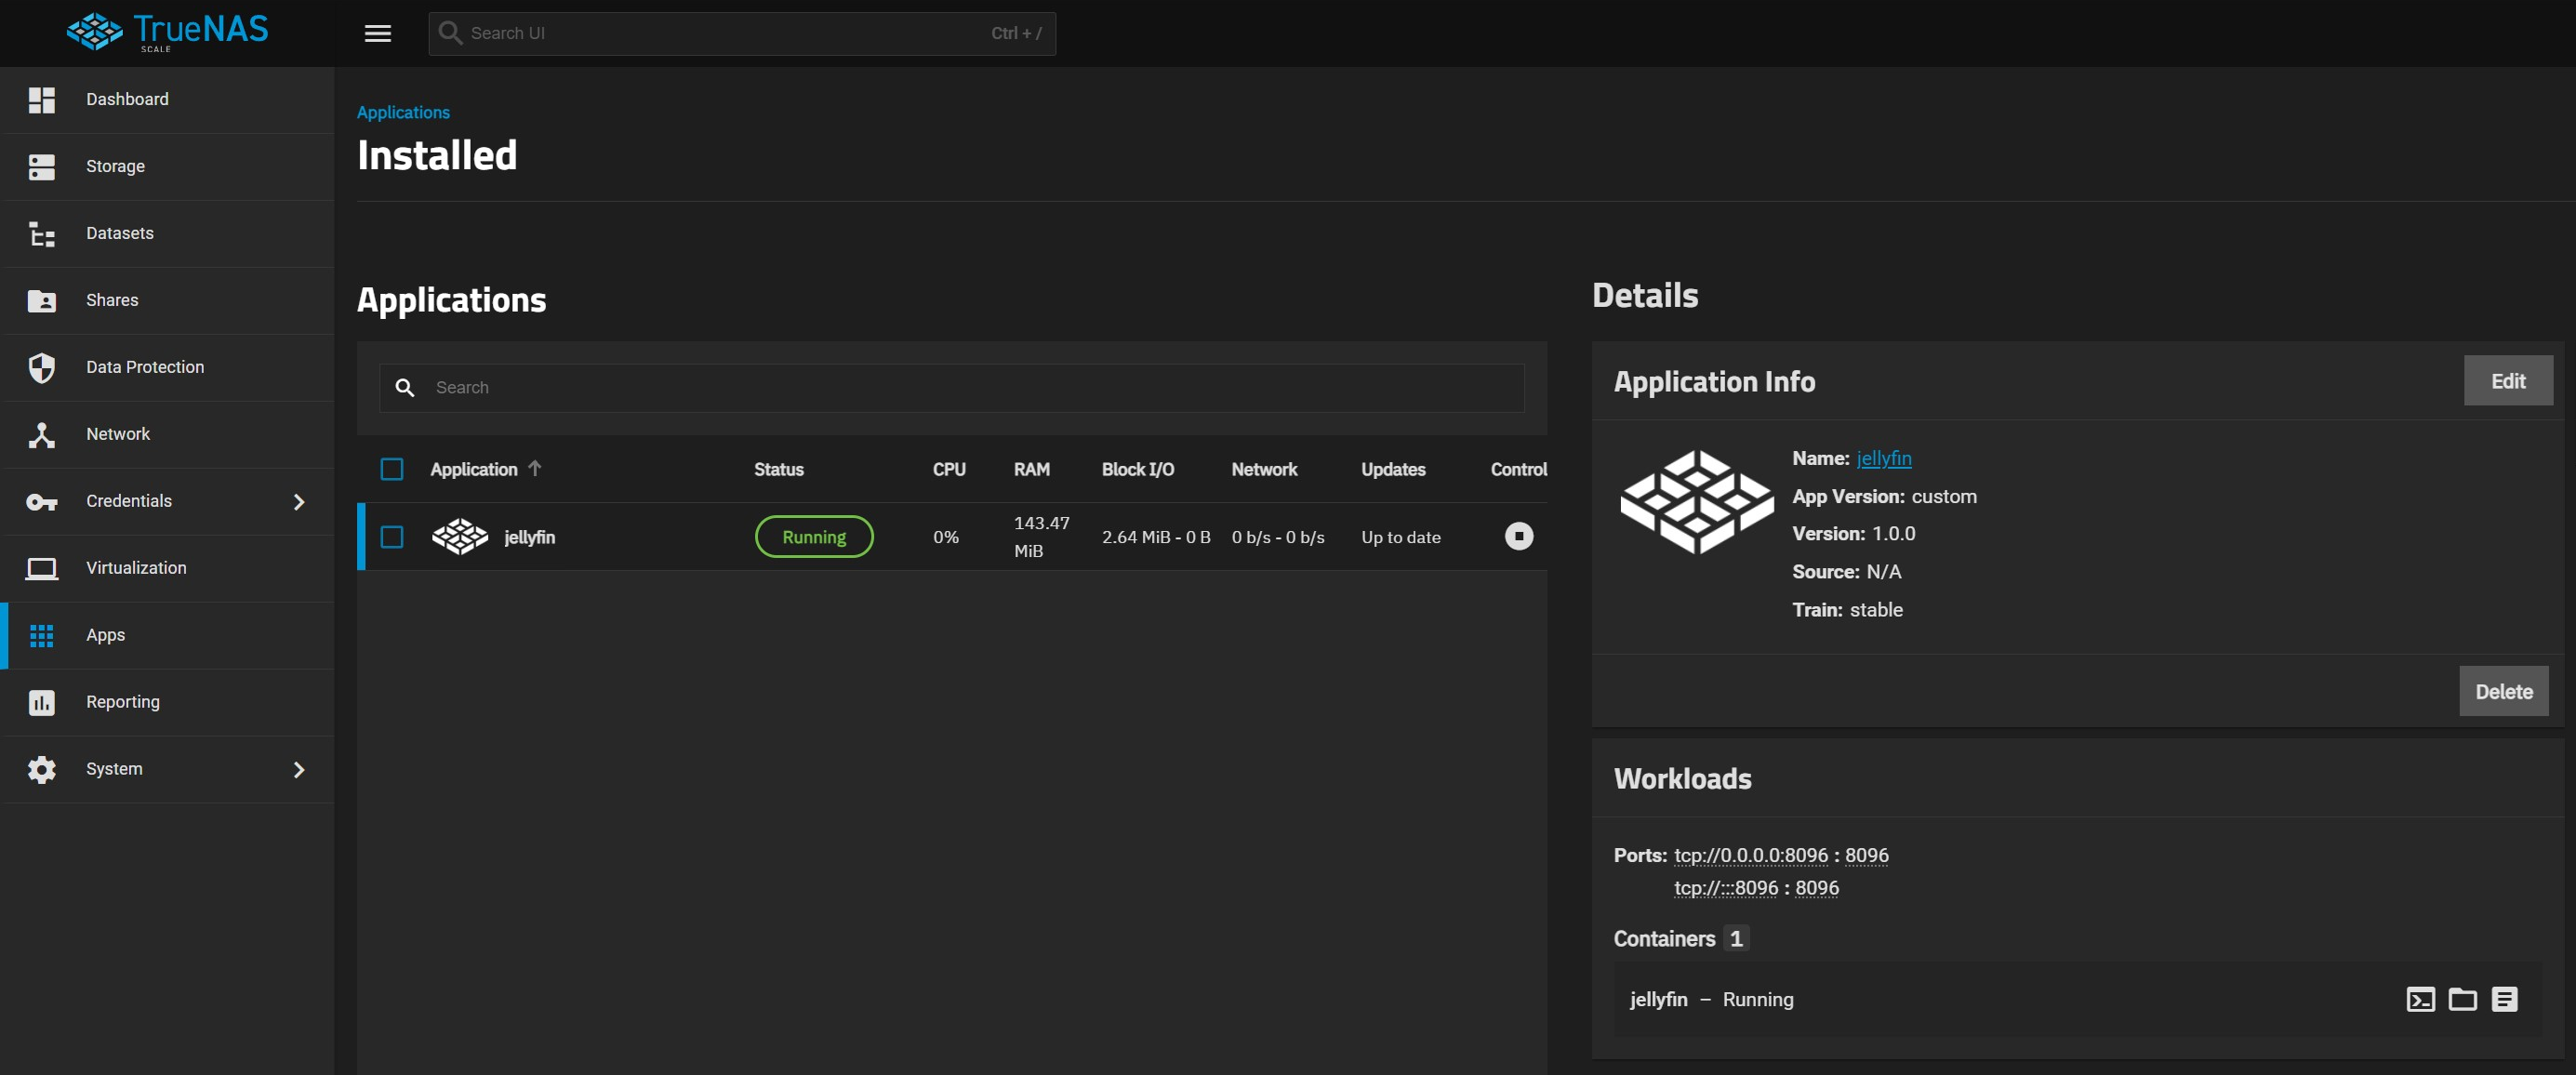Click the Edit button in Application Info
Screen dimensions: 2576x1075
(2508, 380)
